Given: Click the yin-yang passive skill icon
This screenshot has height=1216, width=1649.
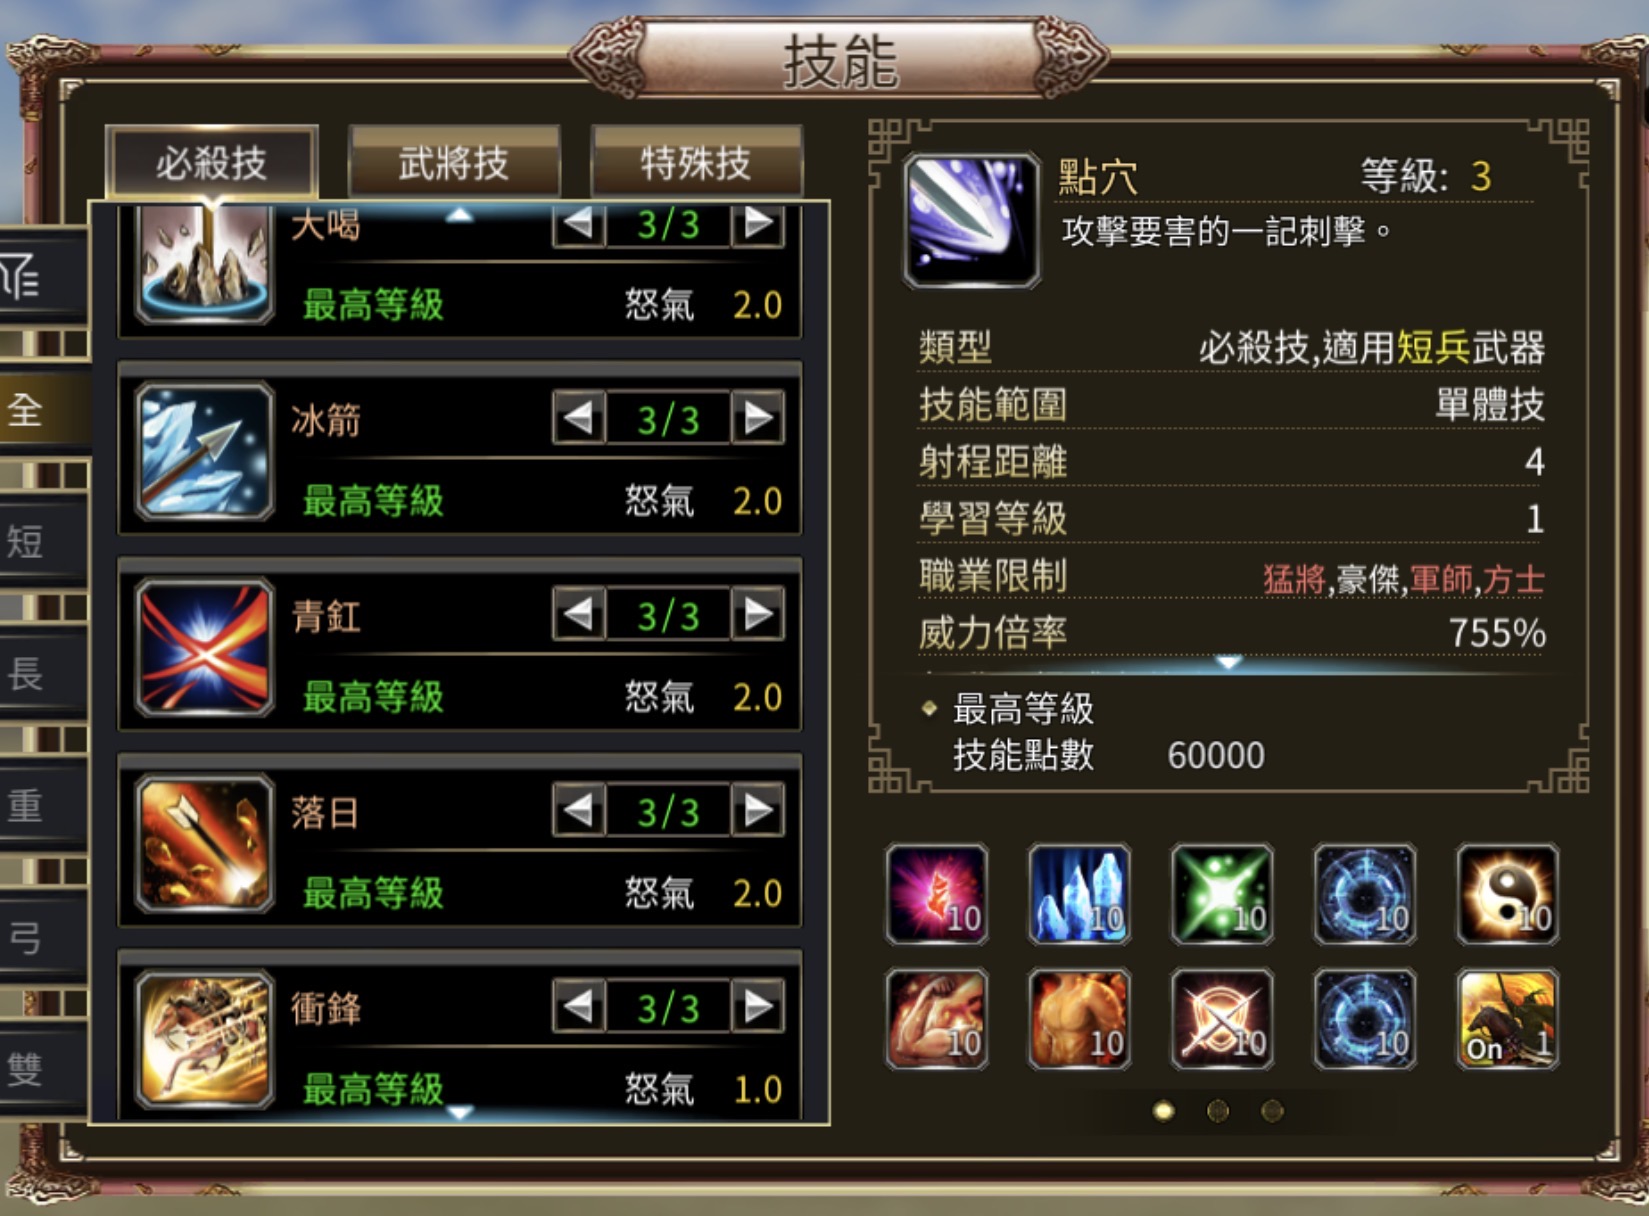Looking at the screenshot, I should (1507, 894).
